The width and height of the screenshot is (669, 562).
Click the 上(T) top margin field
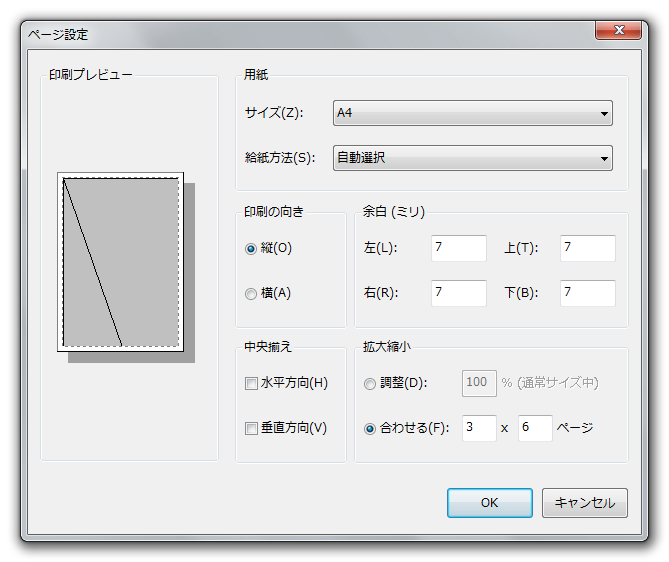coord(587,248)
